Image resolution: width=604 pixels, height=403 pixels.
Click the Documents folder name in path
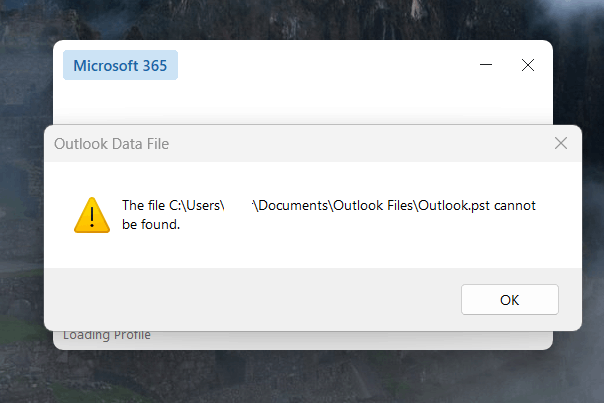293,205
